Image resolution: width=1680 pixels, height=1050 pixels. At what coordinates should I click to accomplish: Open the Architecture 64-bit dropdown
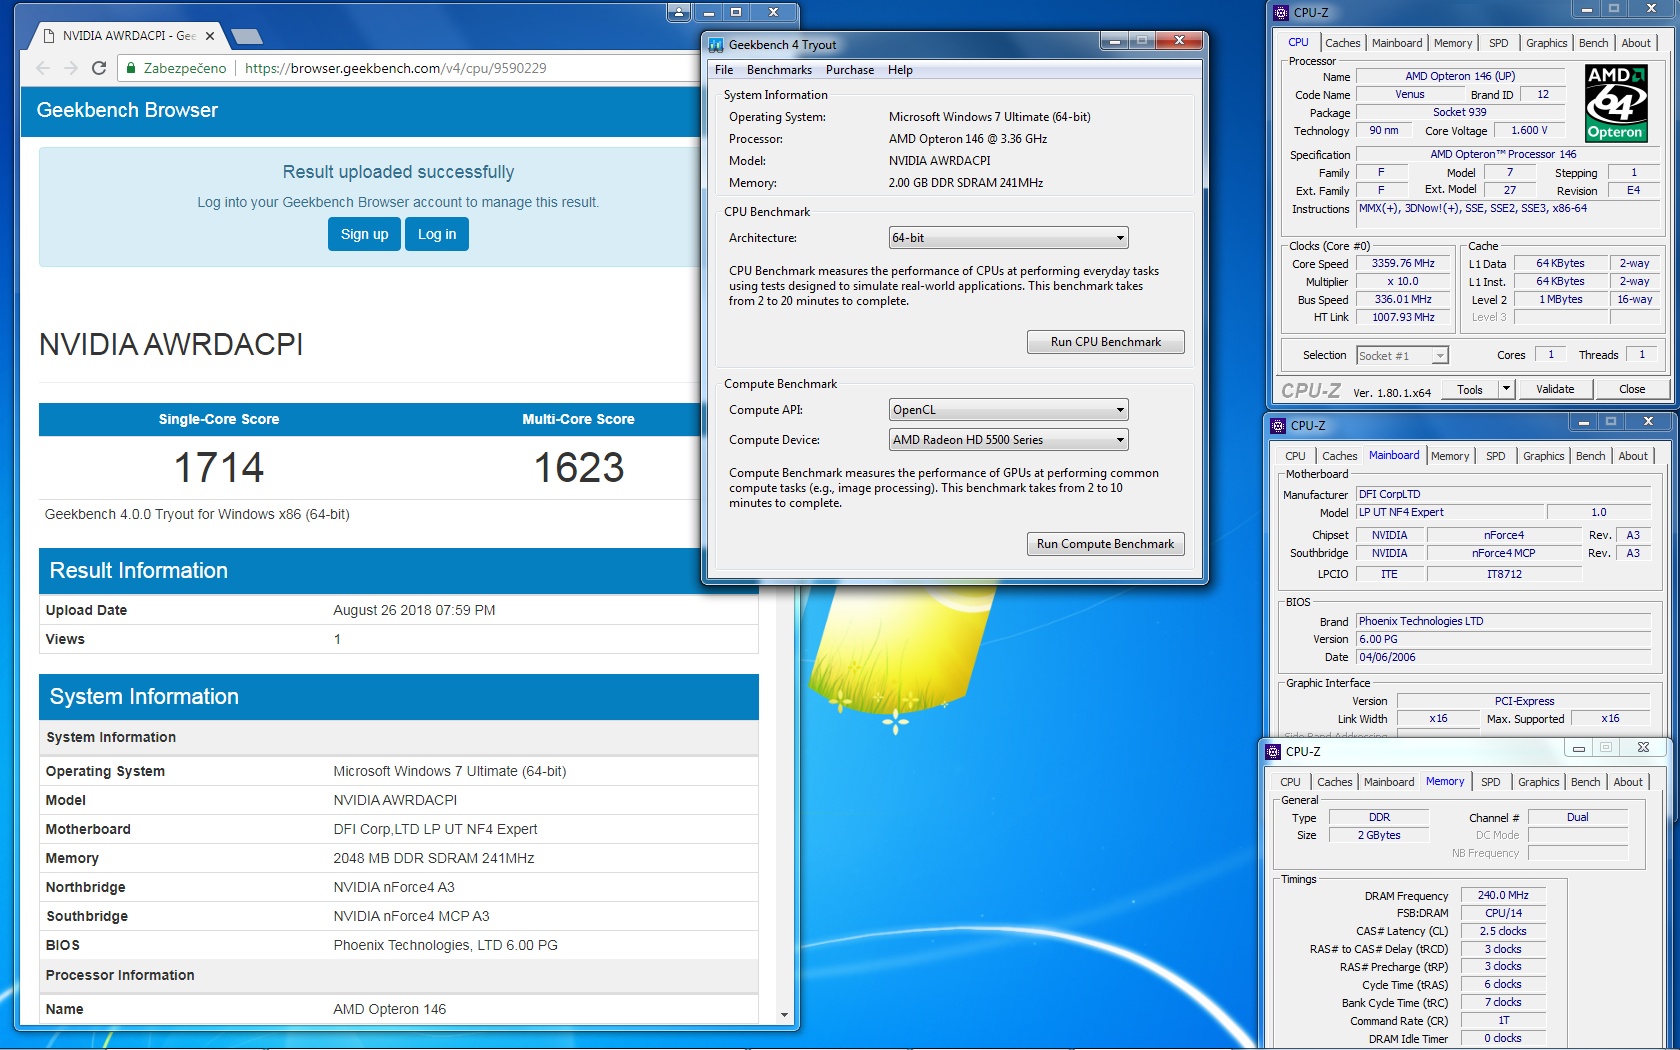[x=1008, y=238]
